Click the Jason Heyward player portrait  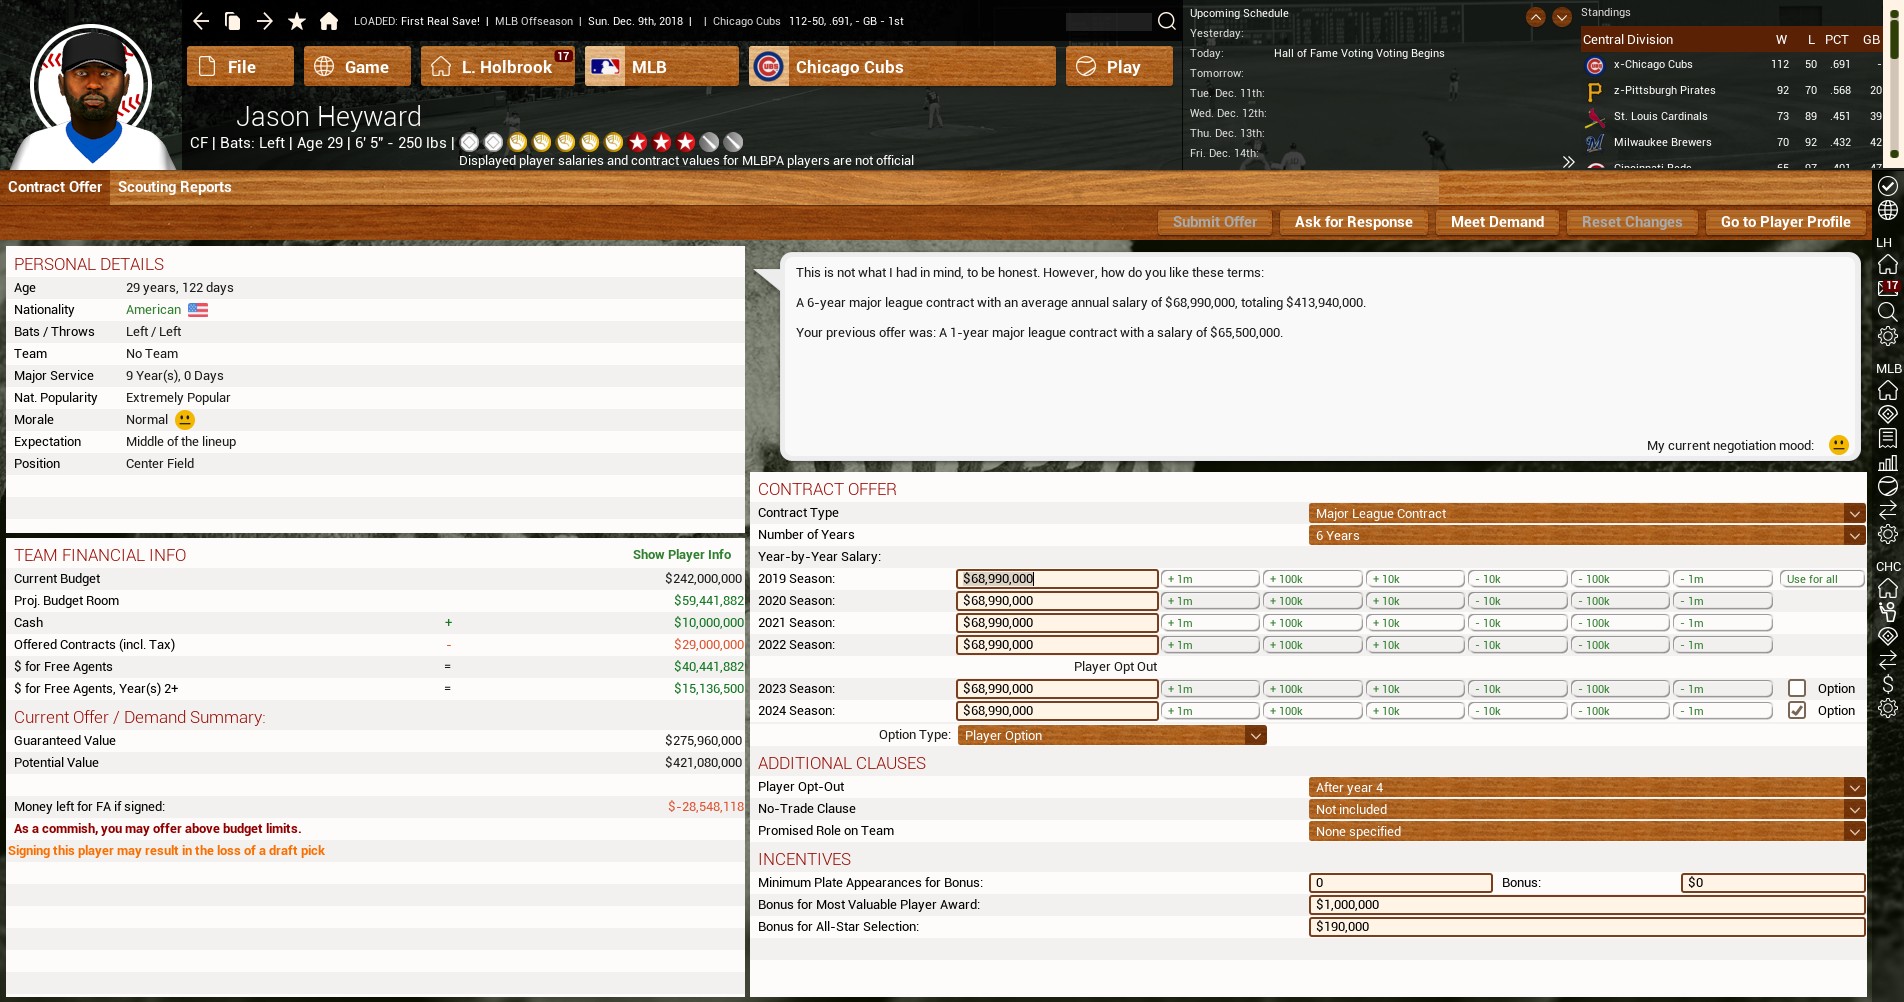coord(91,95)
